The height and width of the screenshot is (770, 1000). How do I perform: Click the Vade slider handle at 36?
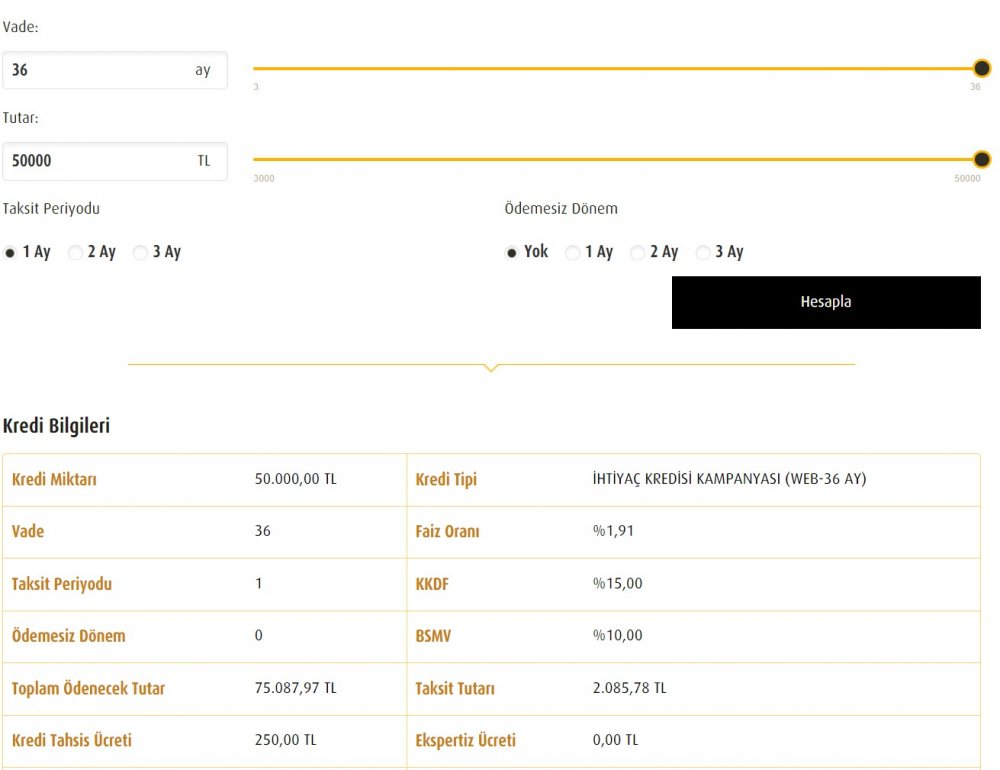pyautogui.click(x=982, y=68)
